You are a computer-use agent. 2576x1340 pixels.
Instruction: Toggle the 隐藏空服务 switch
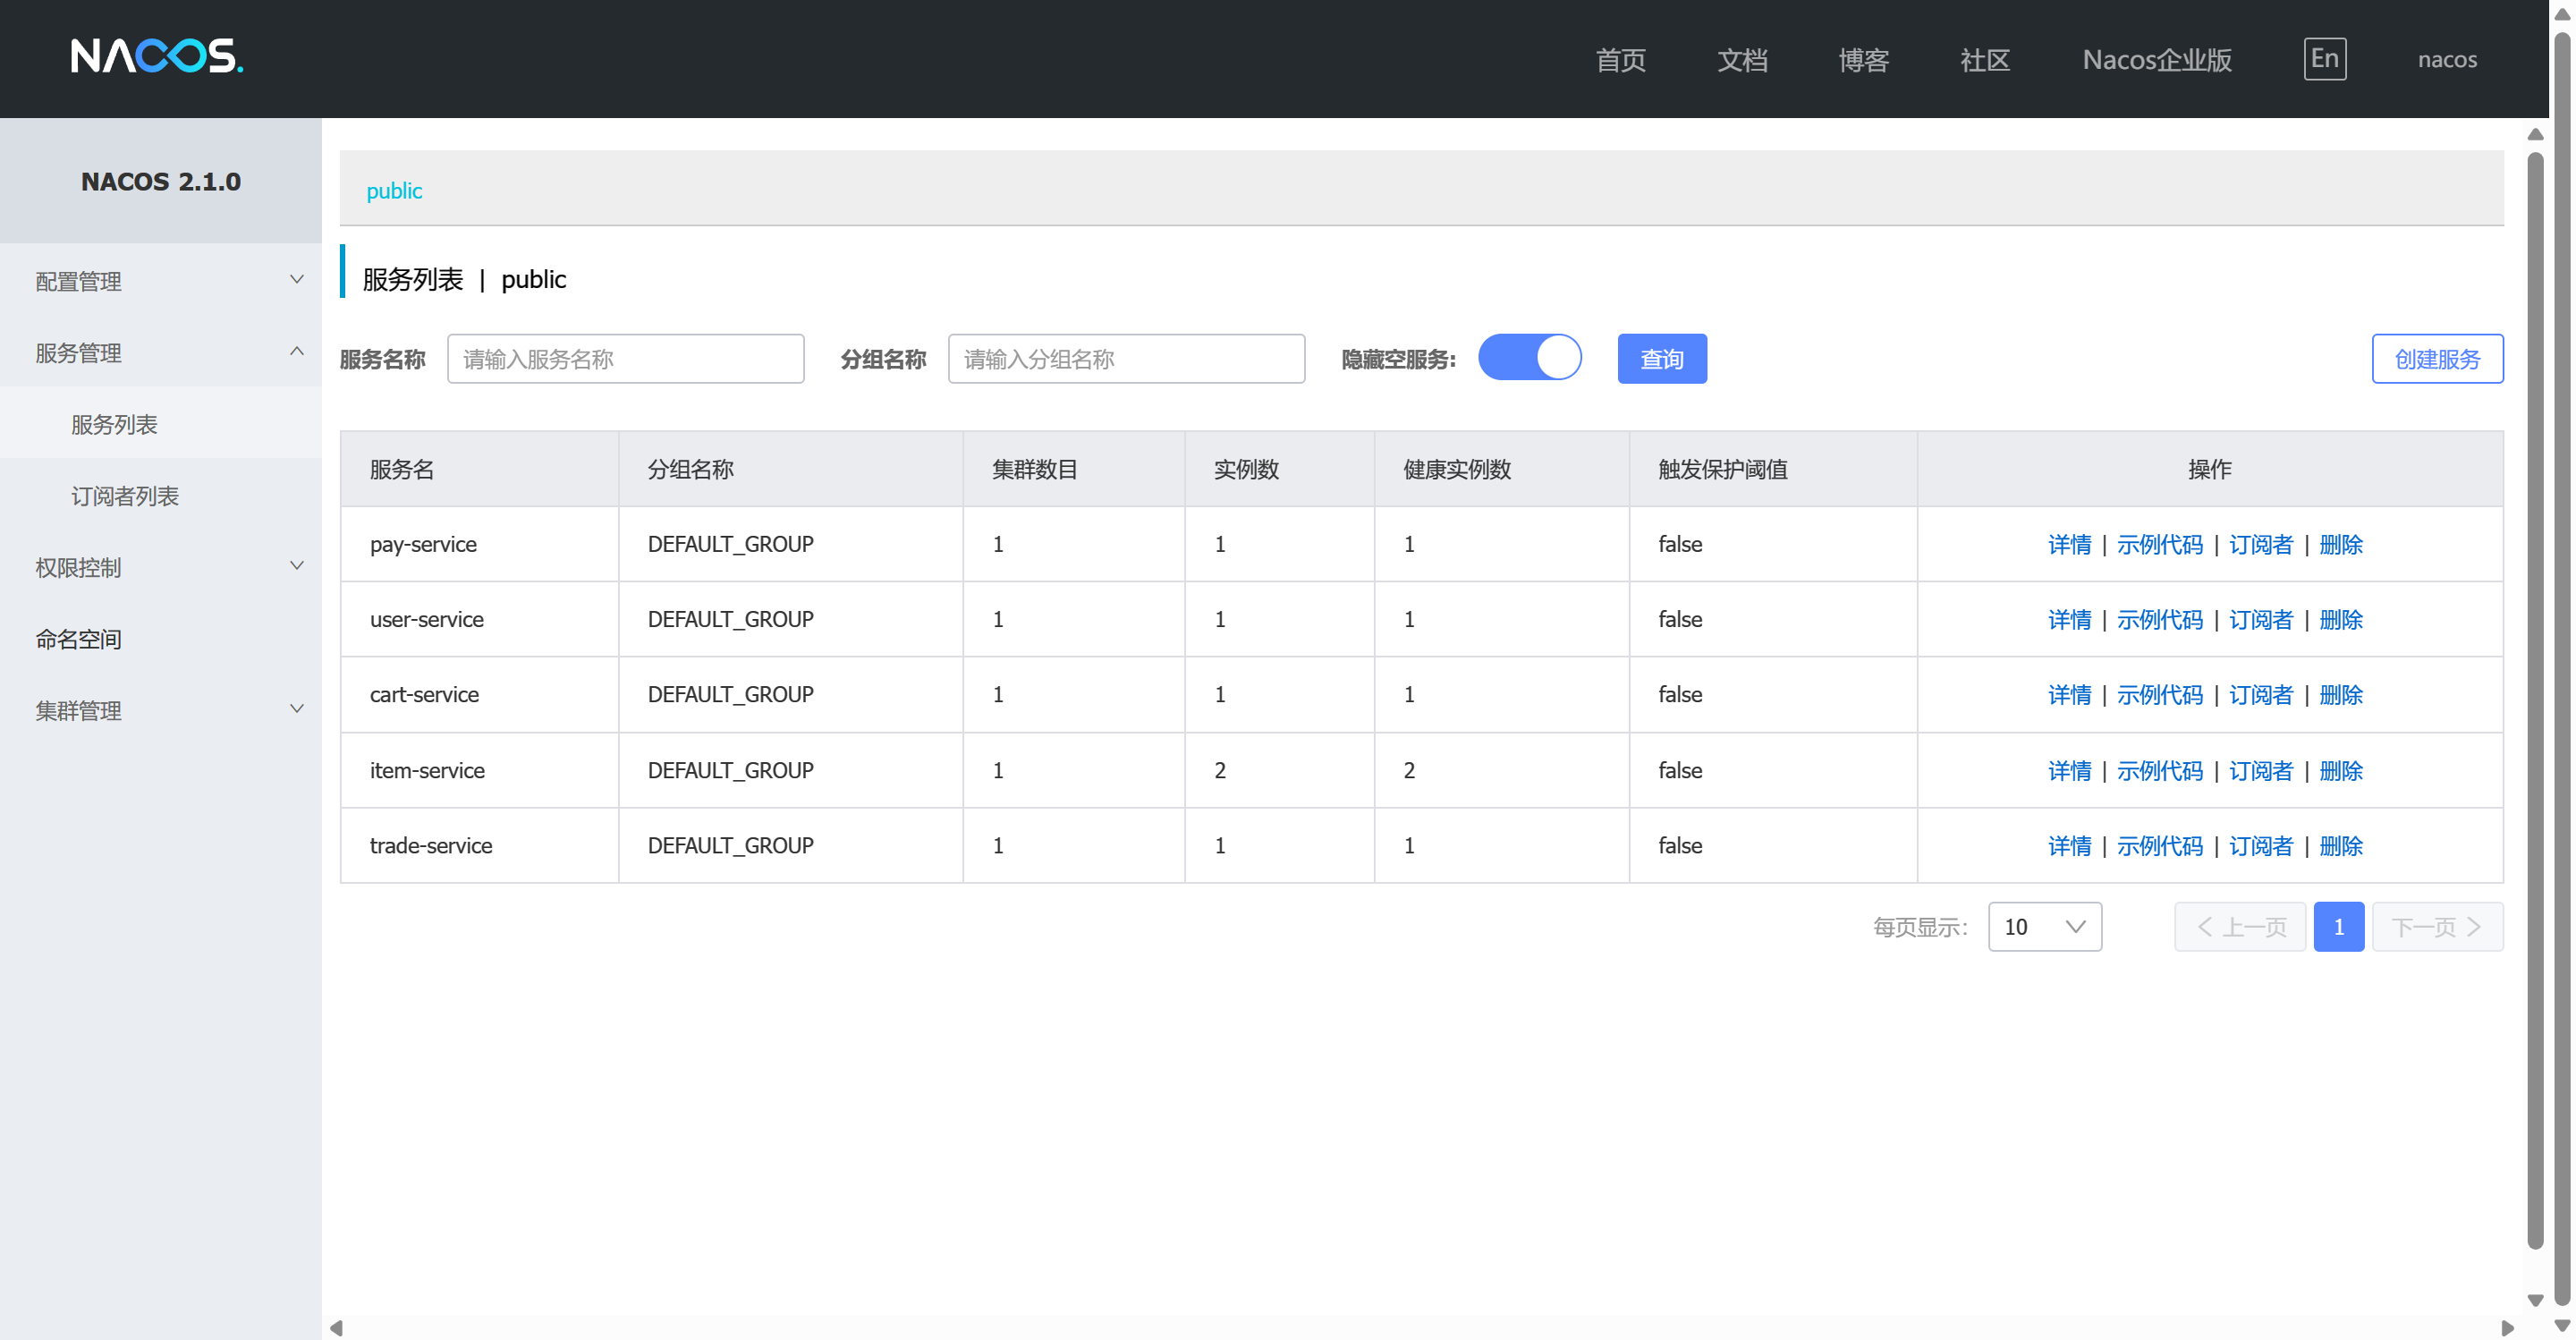pyautogui.click(x=1529, y=358)
